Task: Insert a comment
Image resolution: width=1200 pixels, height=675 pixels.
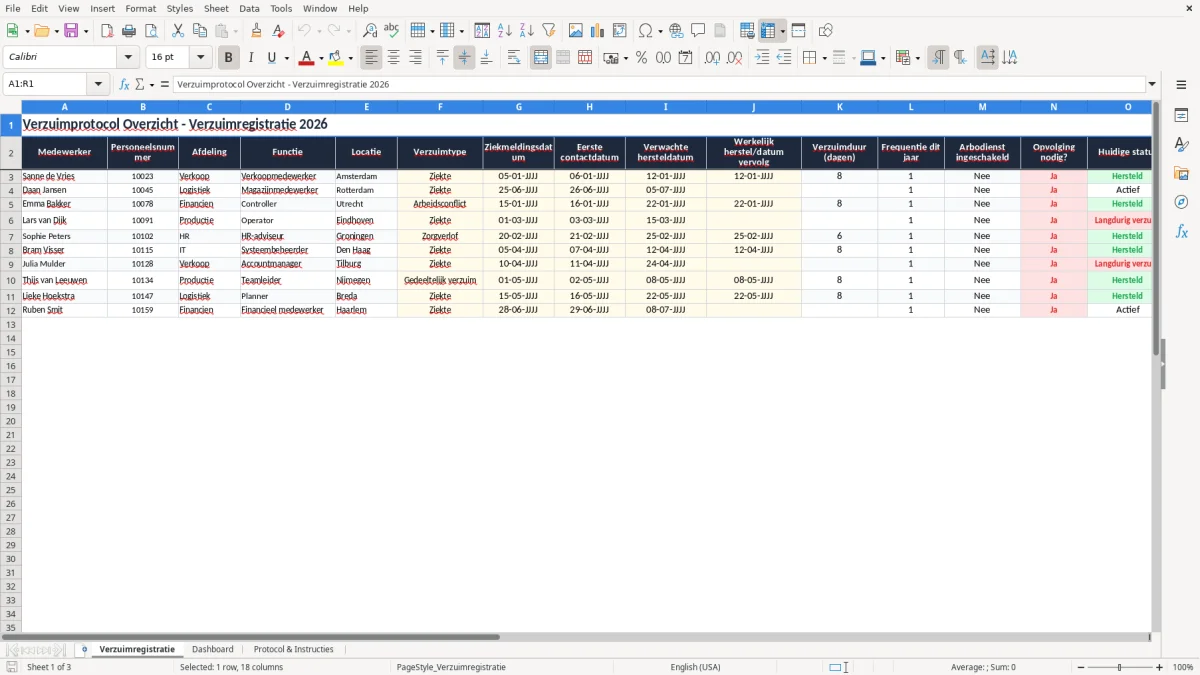Action: (x=698, y=31)
